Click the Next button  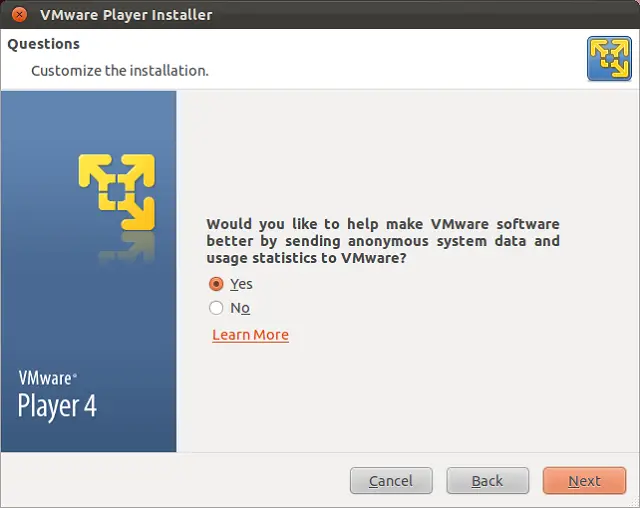coord(584,481)
